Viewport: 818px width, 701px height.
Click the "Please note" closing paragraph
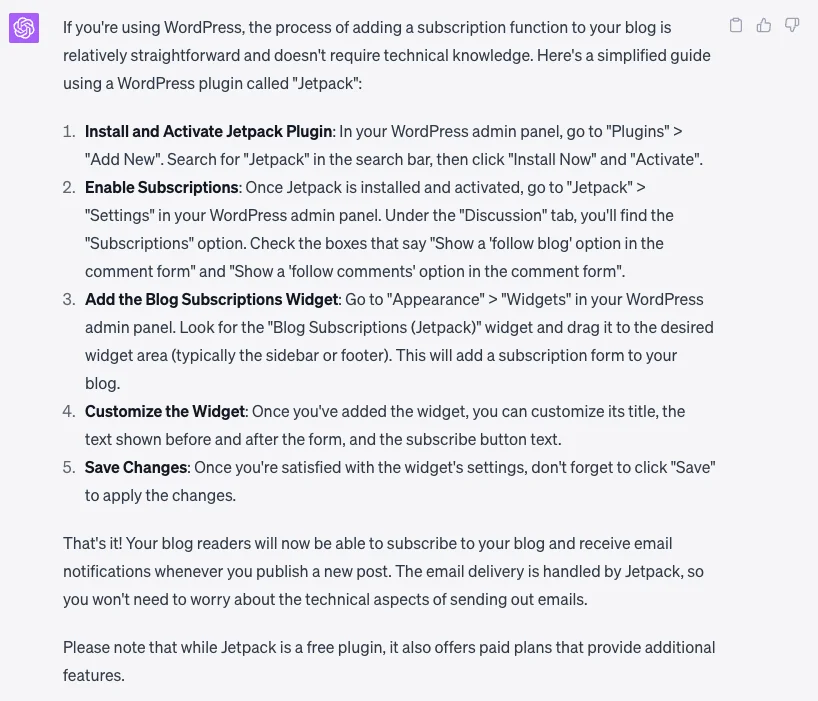click(387, 661)
